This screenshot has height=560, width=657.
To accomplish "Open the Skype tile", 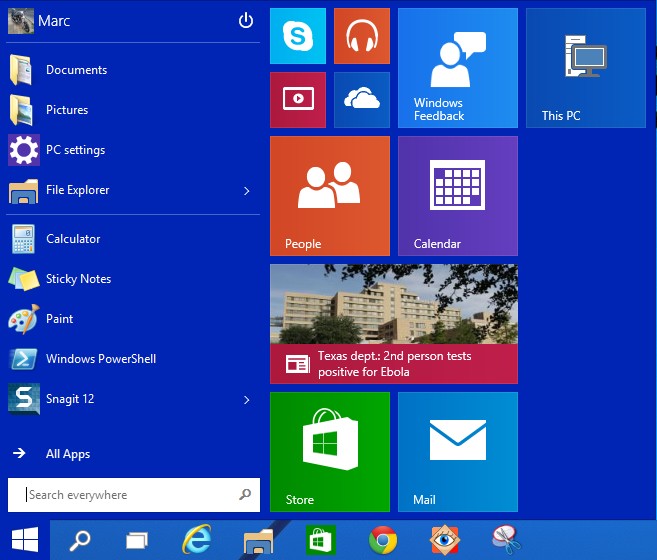I will pos(297,36).
